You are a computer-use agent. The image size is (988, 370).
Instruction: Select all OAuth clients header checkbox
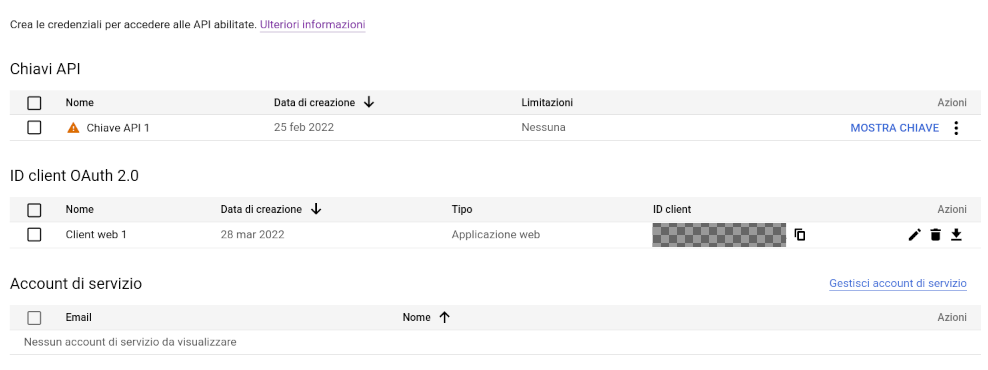tap(34, 210)
